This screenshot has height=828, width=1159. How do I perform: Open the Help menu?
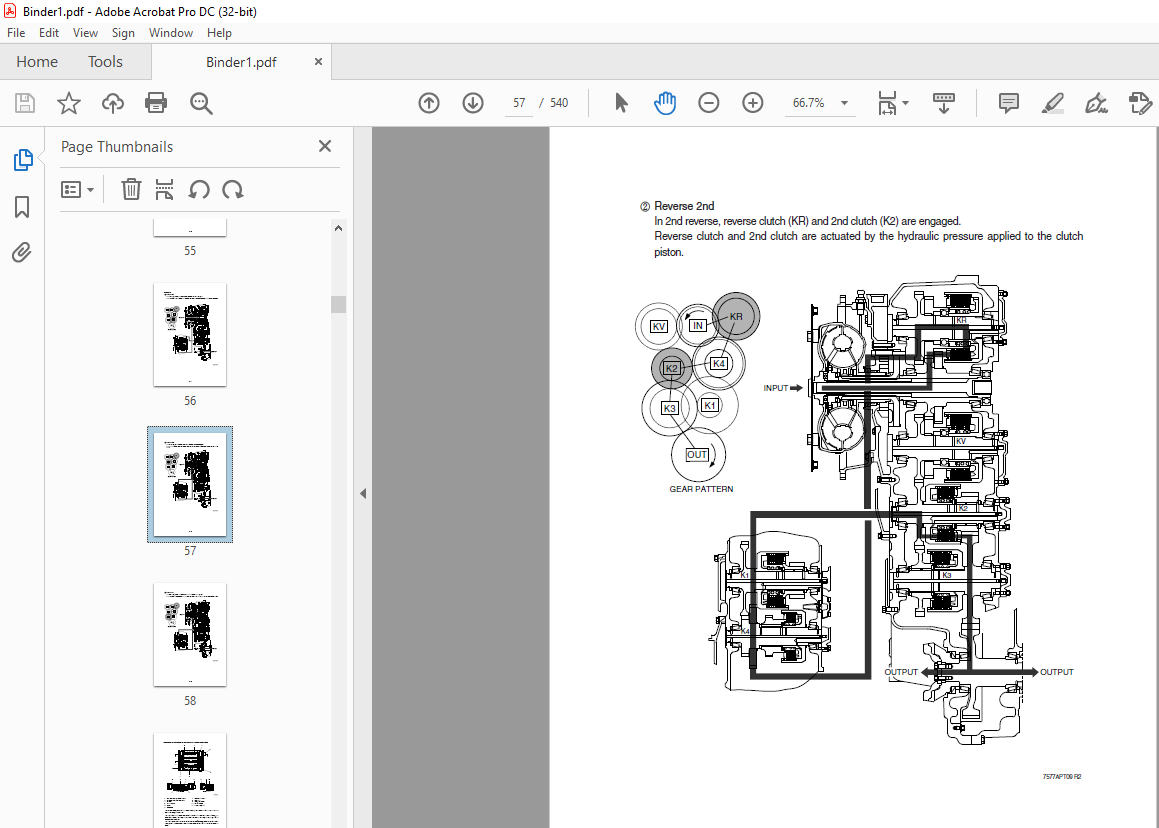219,33
